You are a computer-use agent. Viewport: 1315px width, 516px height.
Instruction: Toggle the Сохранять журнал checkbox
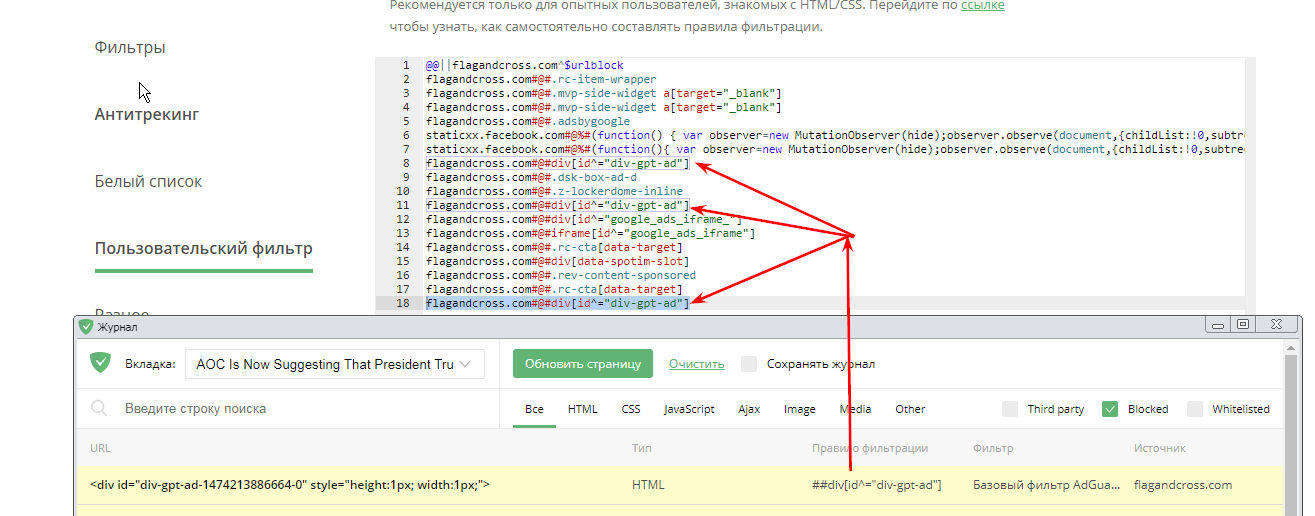pyautogui.click(x=749, y=364)
